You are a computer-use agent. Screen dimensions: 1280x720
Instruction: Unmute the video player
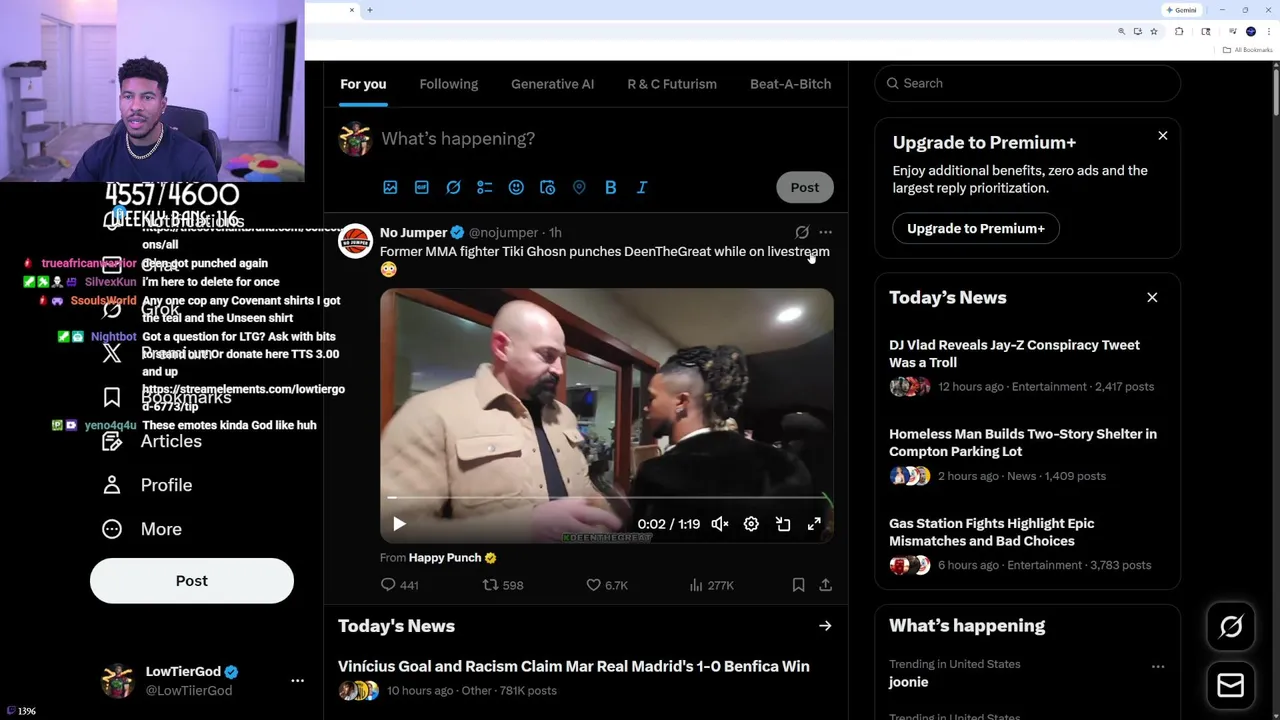pos(720,524)
